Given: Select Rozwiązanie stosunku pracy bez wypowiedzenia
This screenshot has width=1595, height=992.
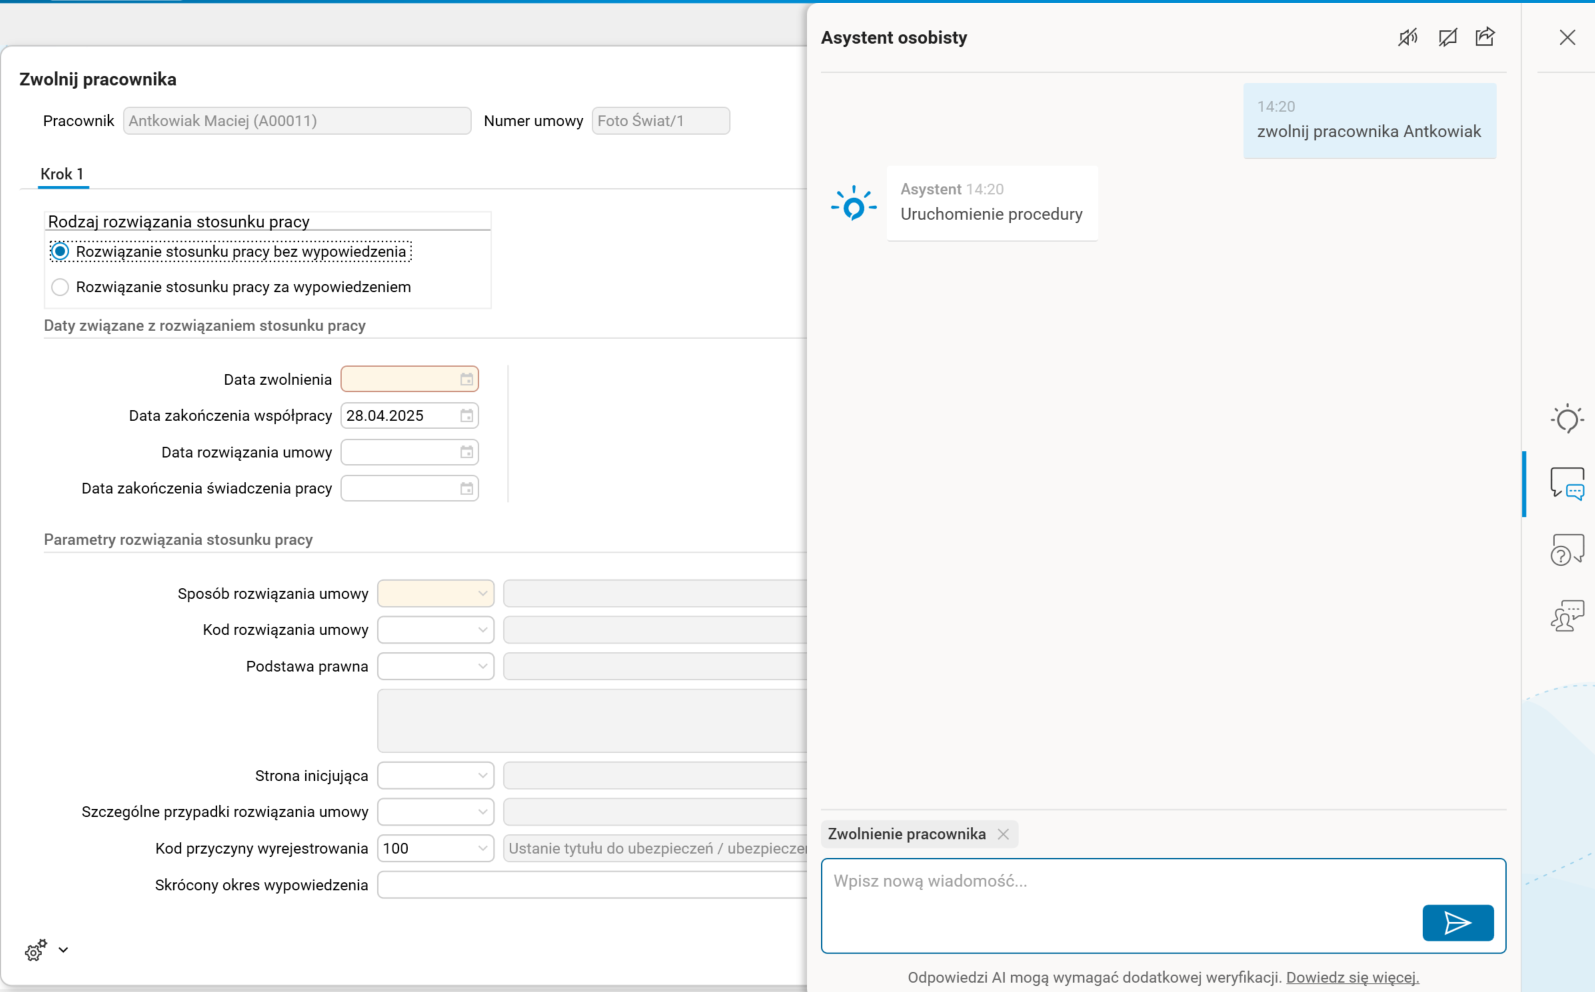Looking at the screenshot, I should (61, 252).
